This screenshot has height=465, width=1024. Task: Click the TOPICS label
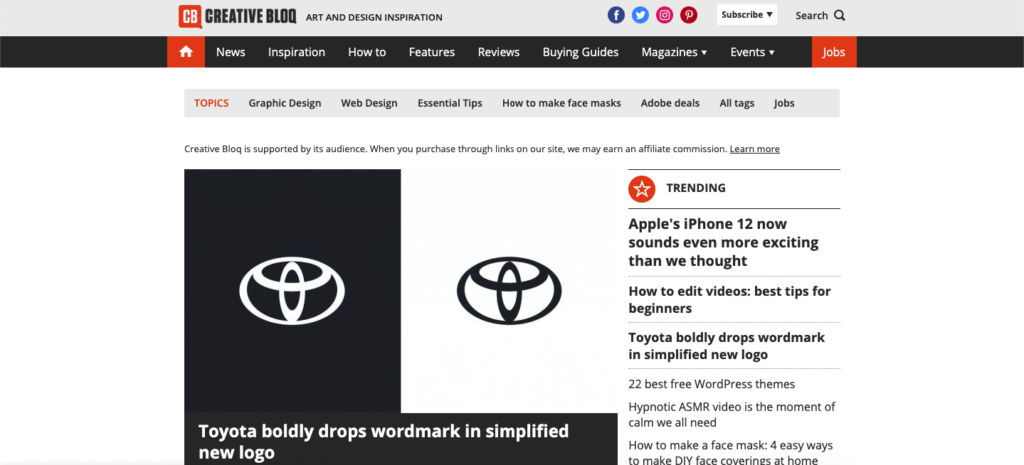[x=212, y=103]
